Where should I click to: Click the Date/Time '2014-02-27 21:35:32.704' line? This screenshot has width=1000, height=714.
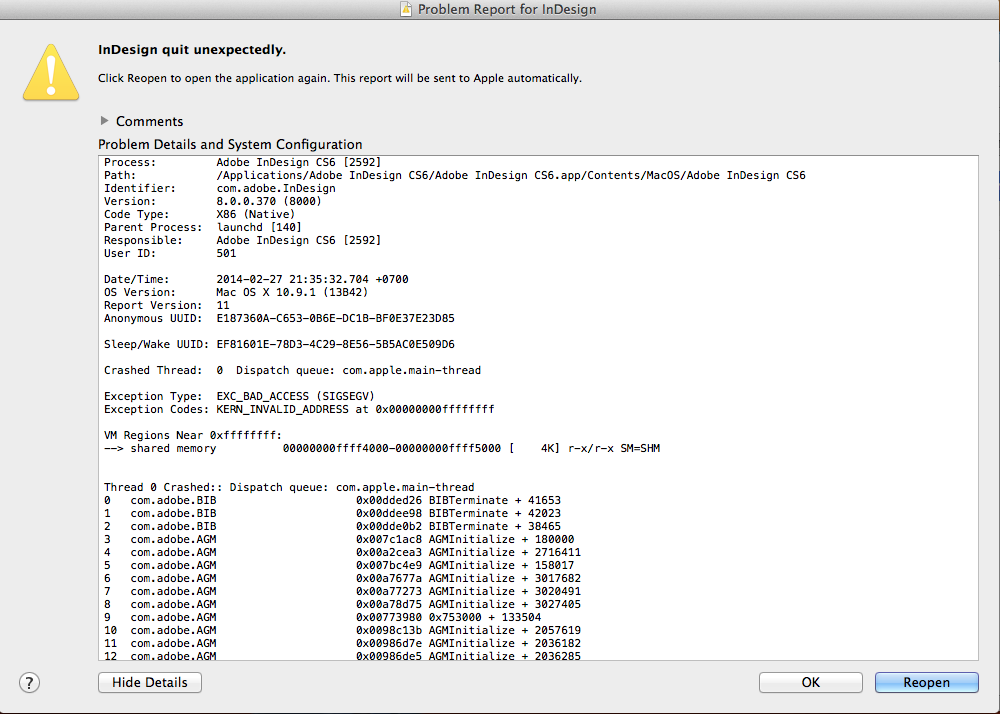click(x=256, y=279)
